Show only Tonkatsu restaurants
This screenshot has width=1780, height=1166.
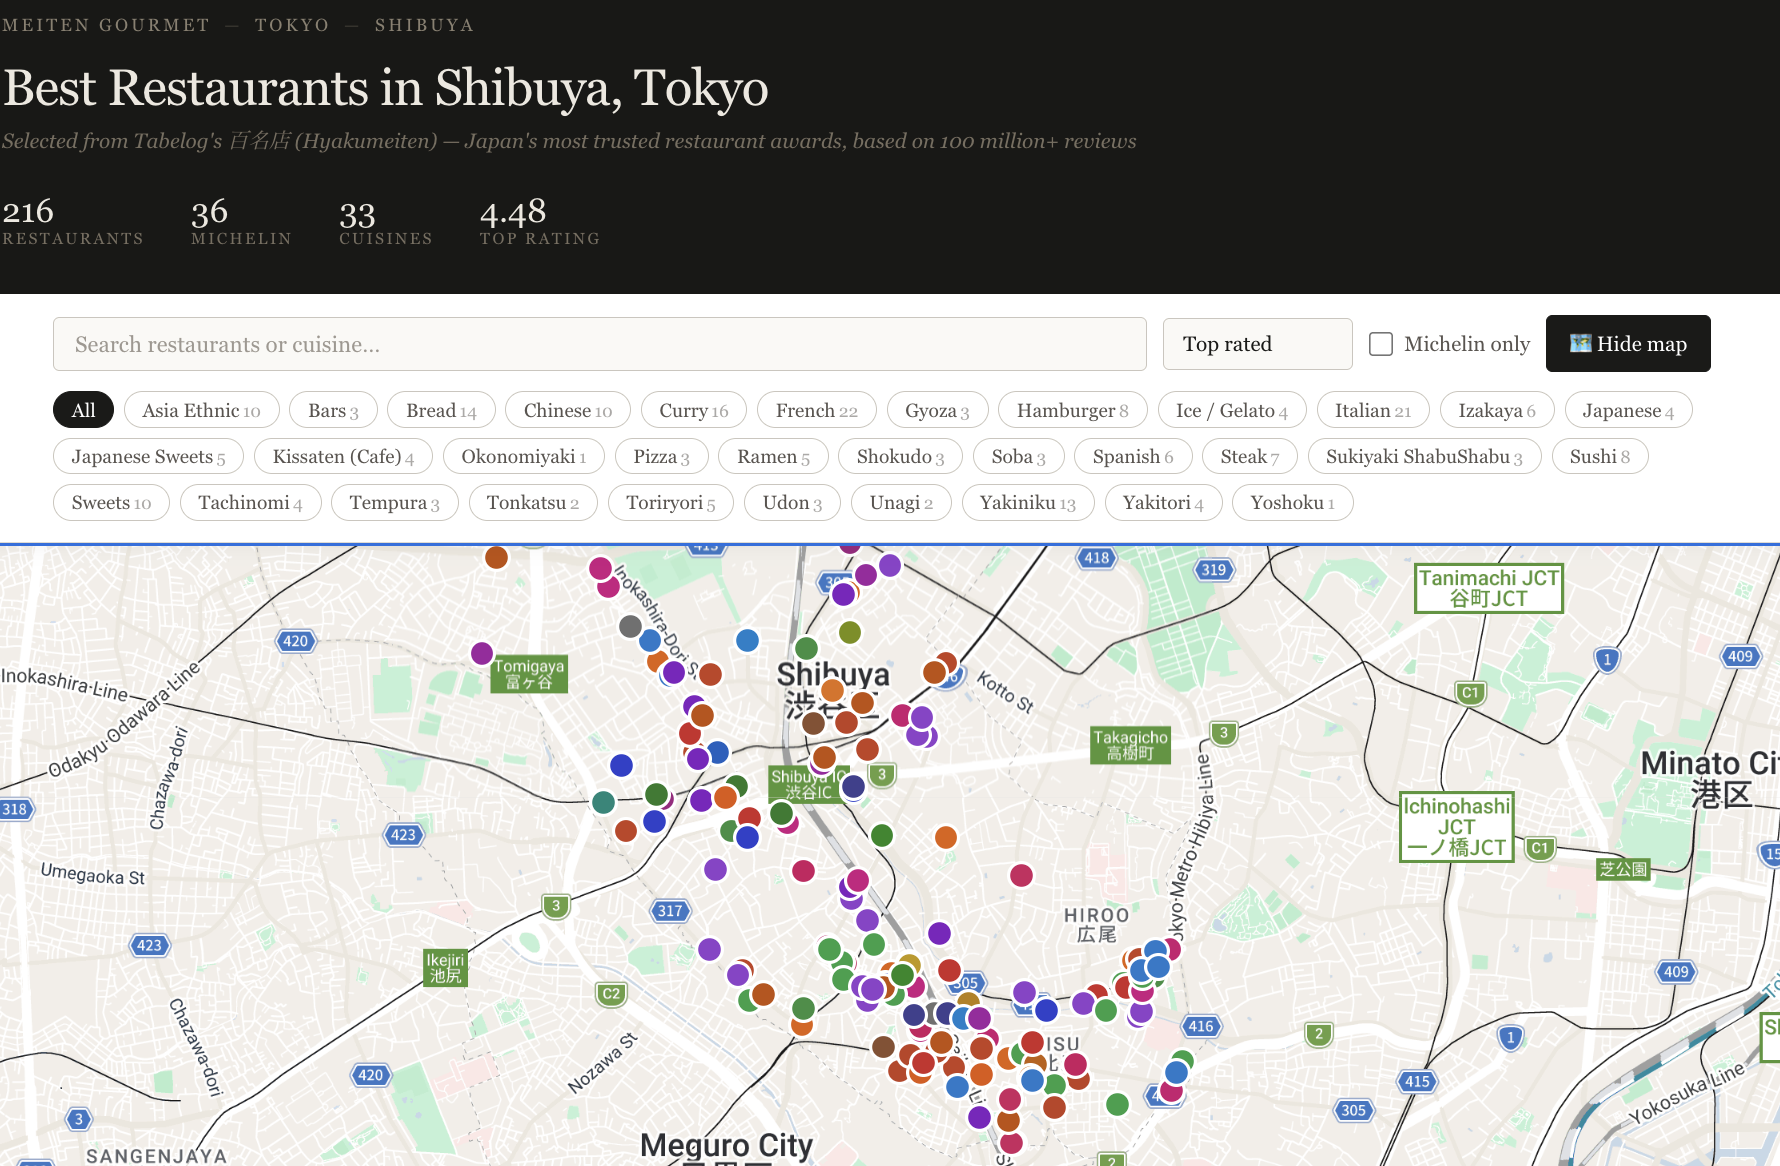533,502
